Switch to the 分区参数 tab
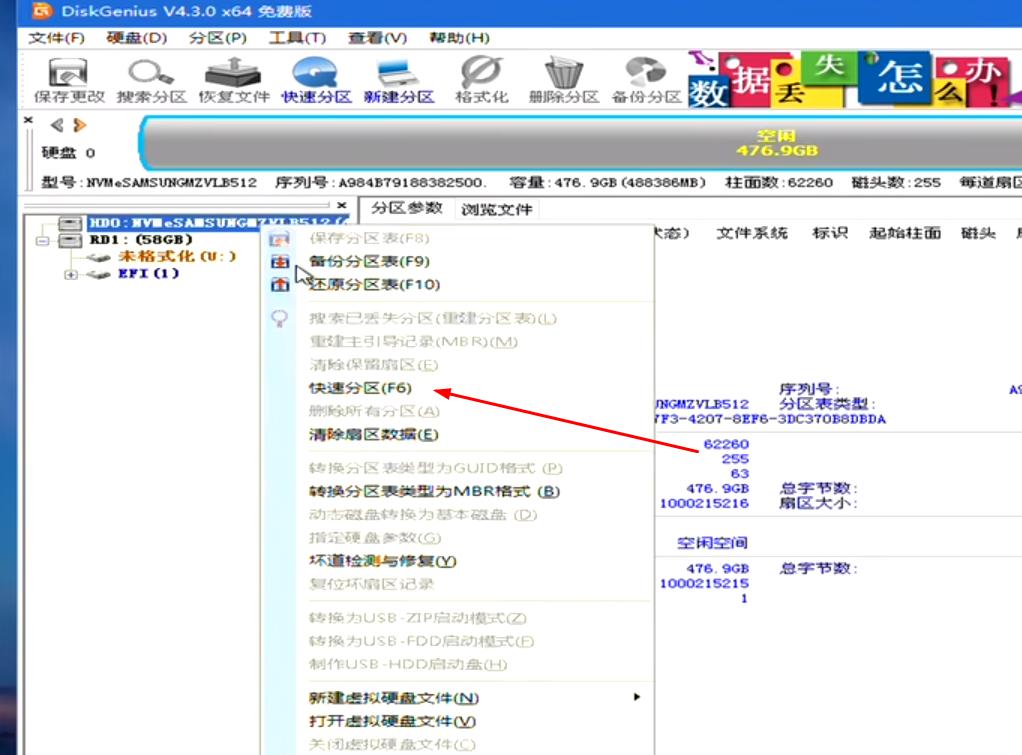This screenshot has height=755, width=1022. (x=407, y=208)
